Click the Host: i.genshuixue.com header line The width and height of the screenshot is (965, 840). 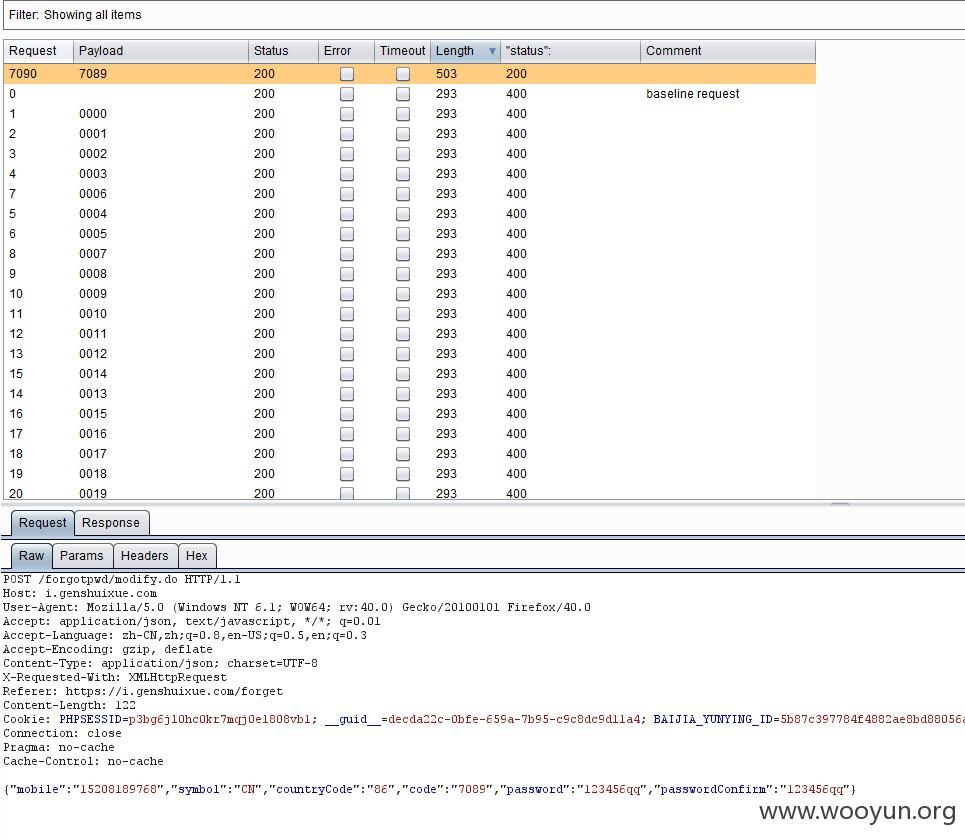(x=80, y=593)
